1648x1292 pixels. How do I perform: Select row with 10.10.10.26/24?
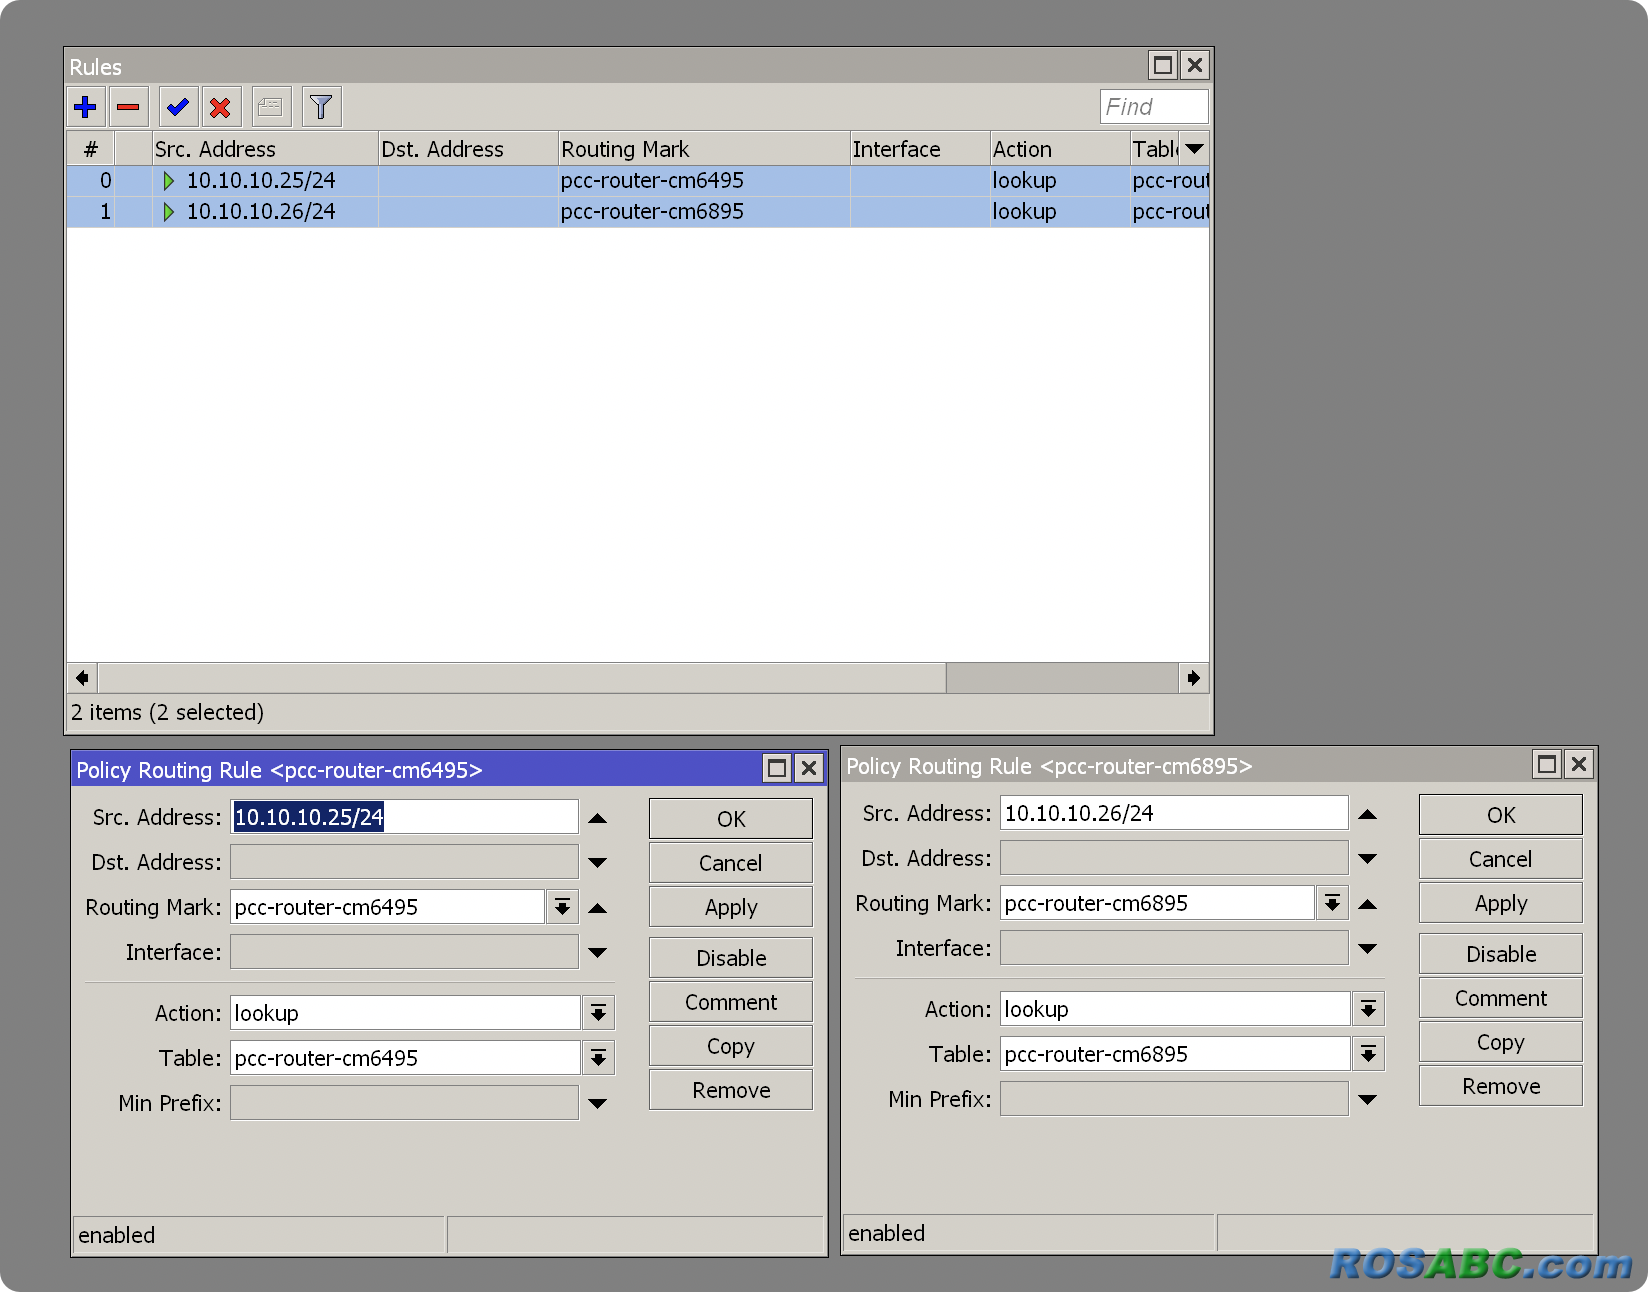pos(638,212)
